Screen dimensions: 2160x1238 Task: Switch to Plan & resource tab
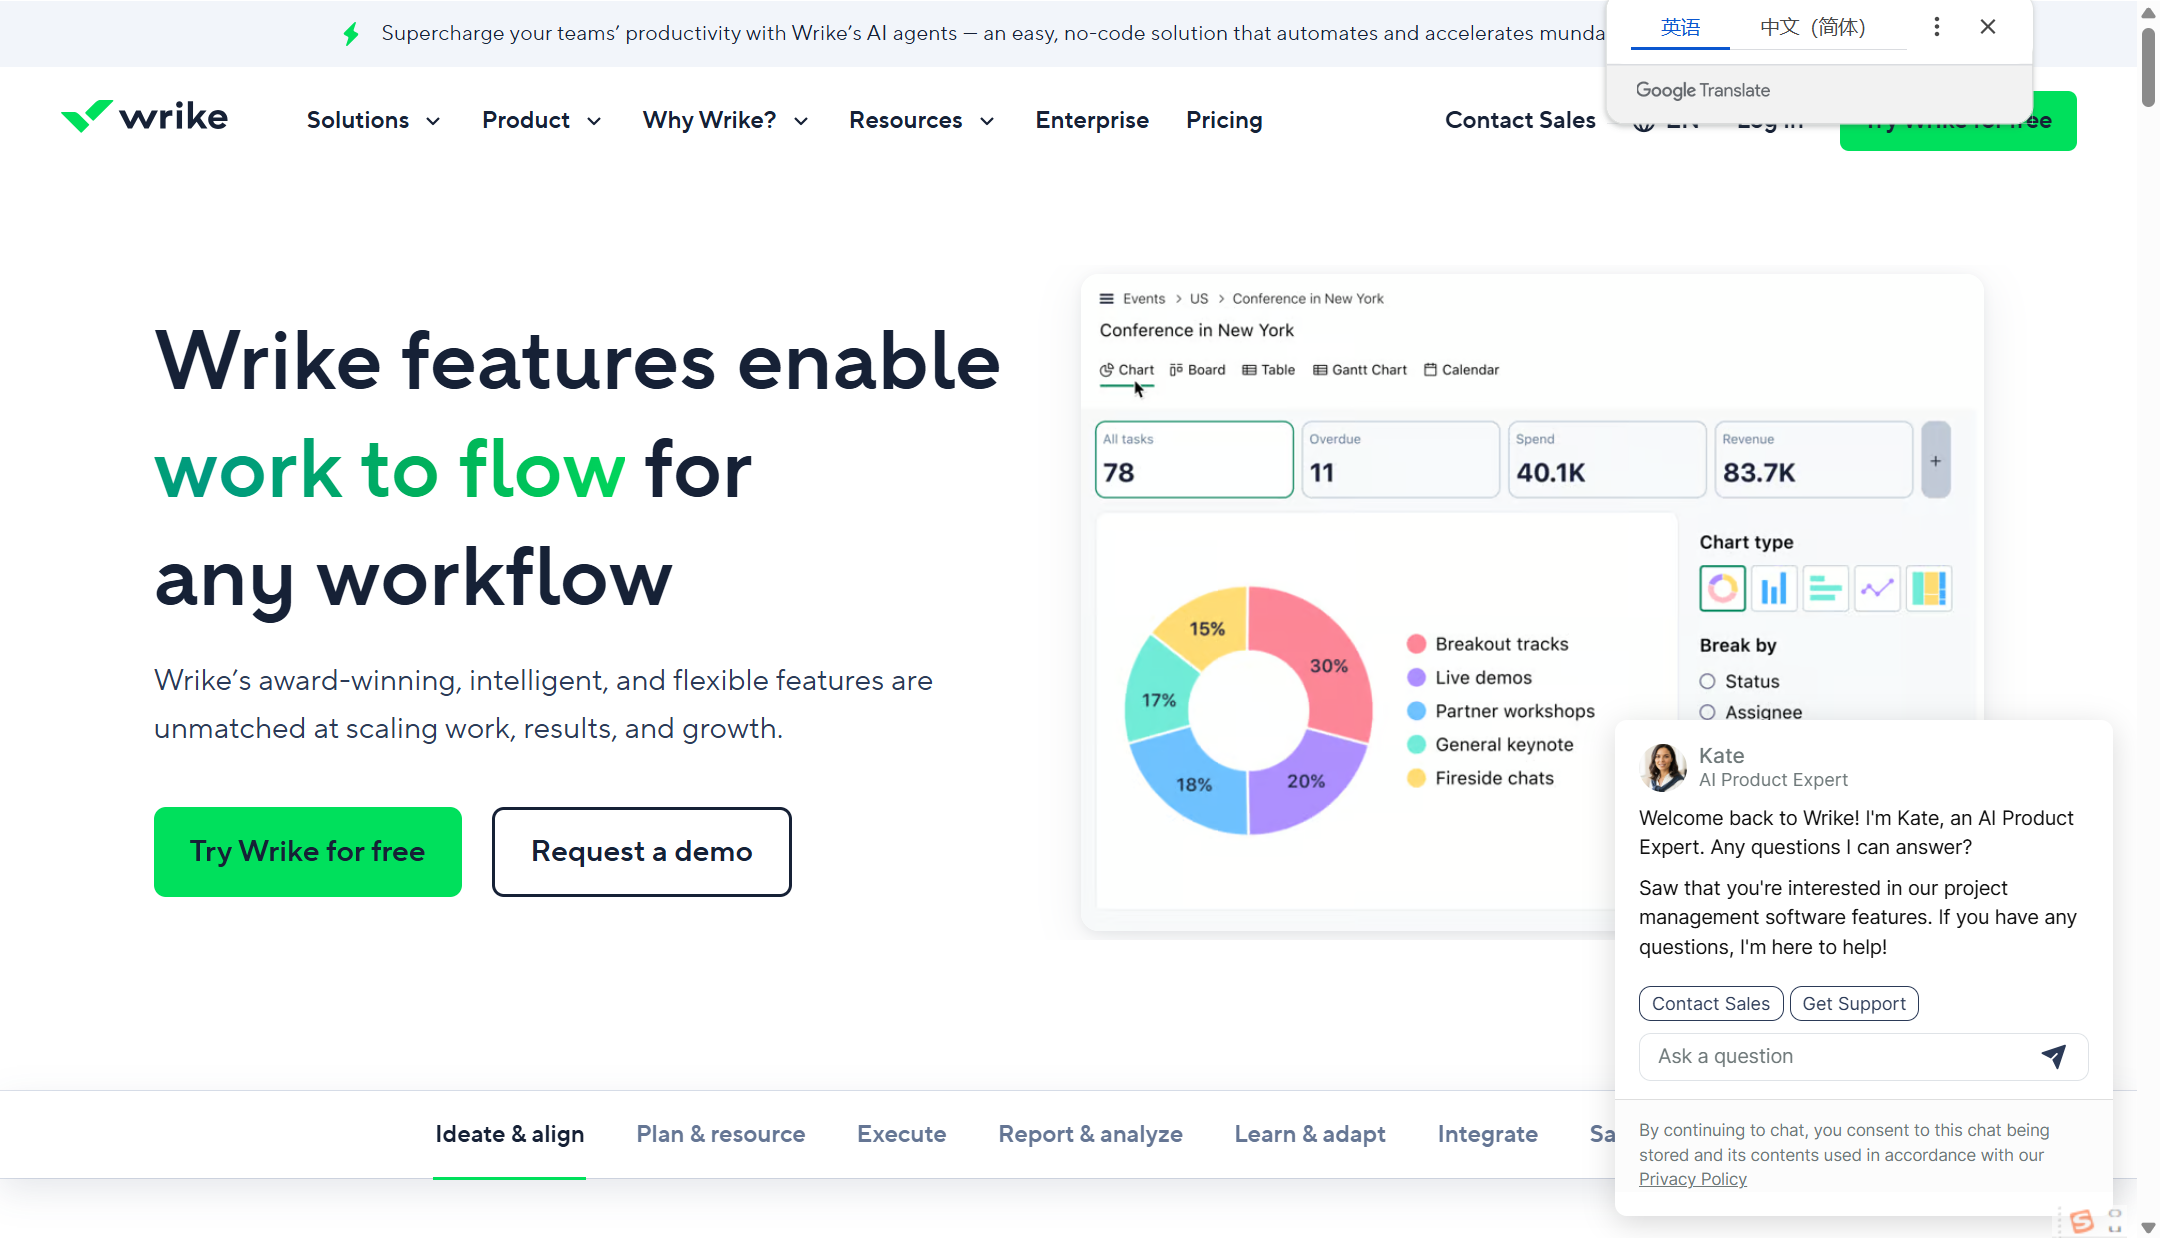tap(720, 1134)
